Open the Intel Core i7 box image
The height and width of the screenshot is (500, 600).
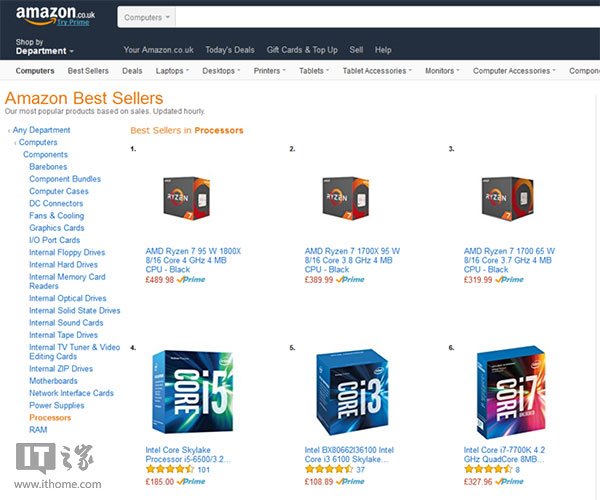coord(511,393)
